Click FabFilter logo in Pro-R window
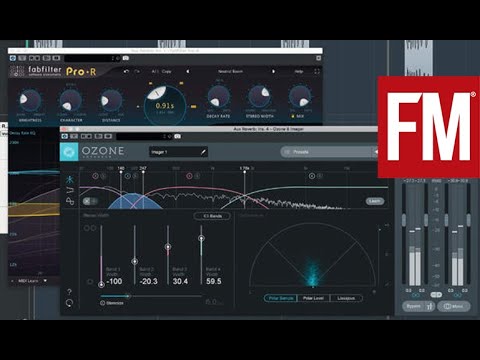 coord(36,71)
